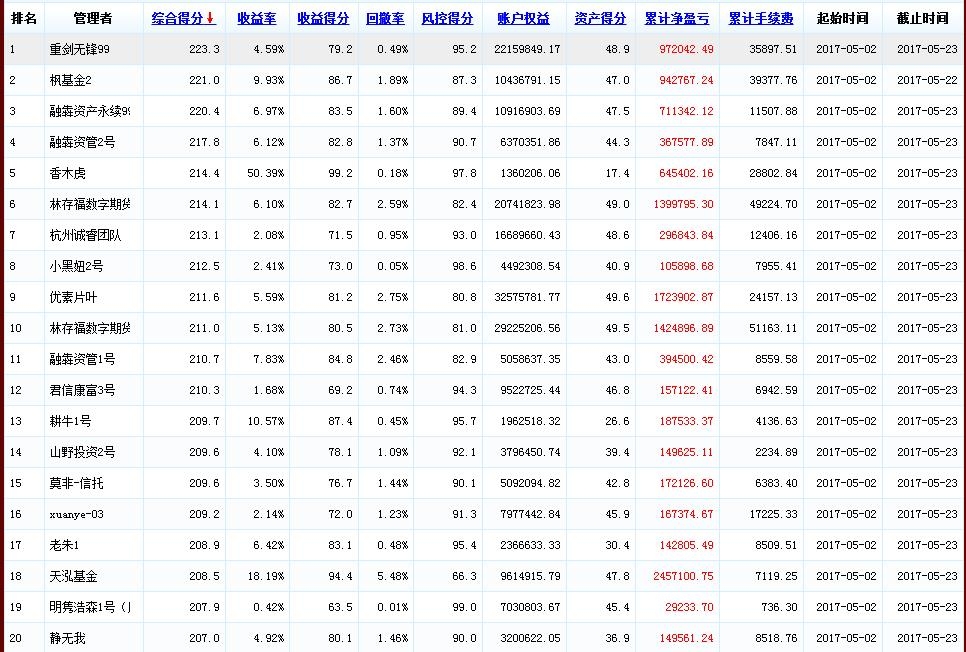966x652 pixels.
Task: Click account equity value 1360206.06
Action: [x=530, y=173]
